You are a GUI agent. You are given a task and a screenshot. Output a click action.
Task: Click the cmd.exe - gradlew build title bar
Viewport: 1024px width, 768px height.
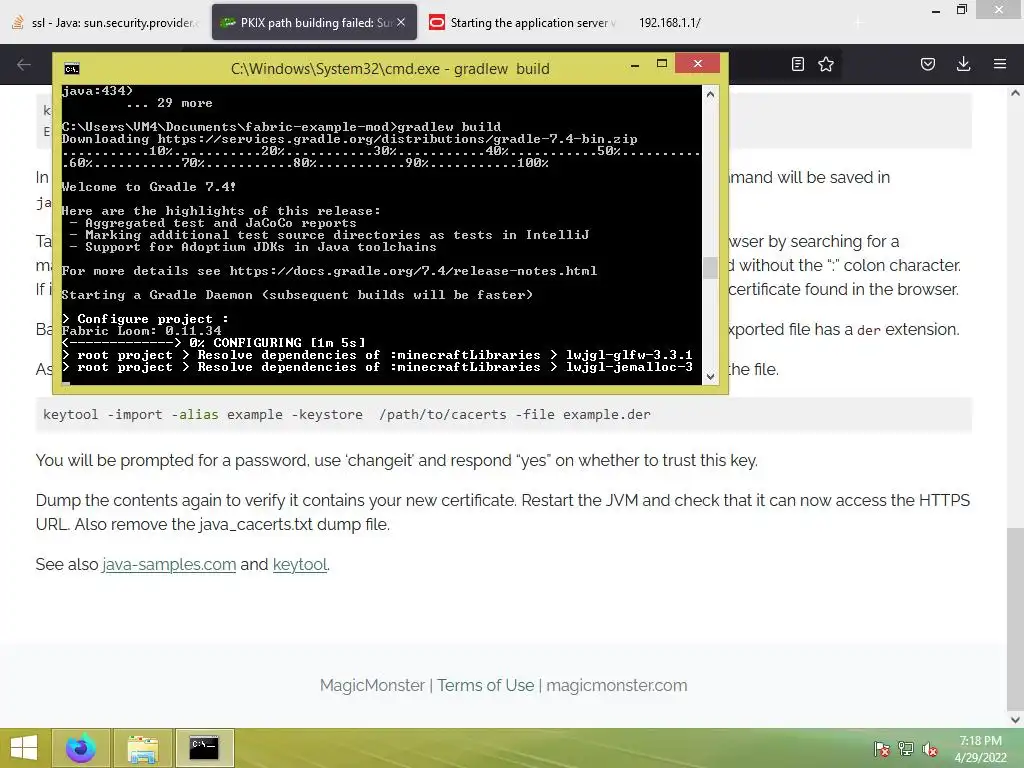[390, 69]
